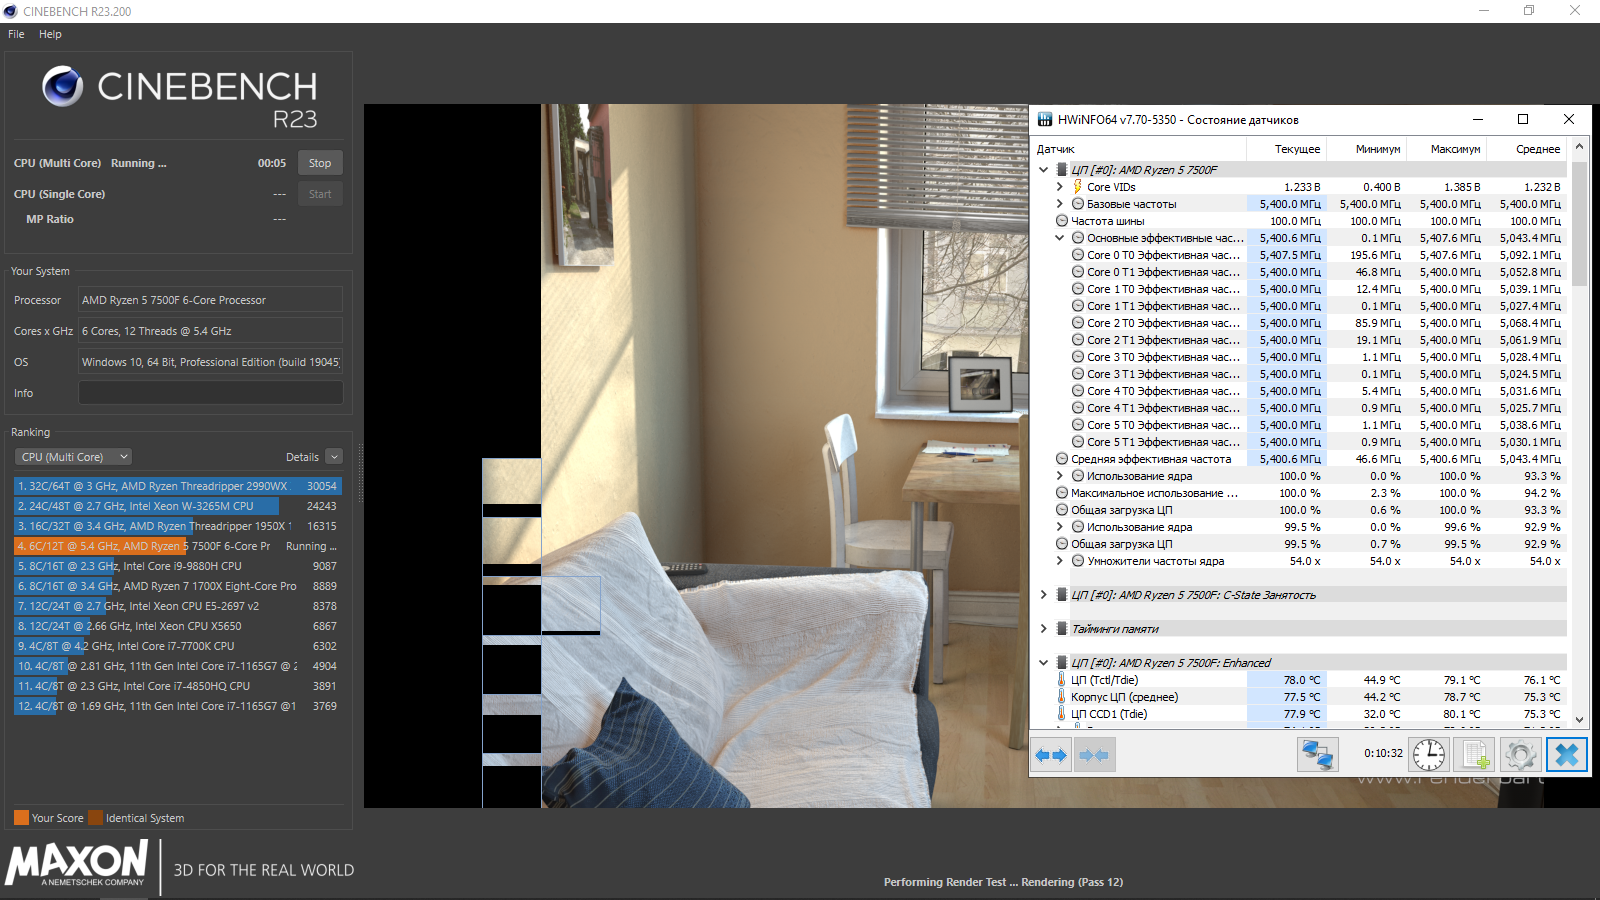Select ranking row Threadripper 2990WX 30054

[177, 486]
